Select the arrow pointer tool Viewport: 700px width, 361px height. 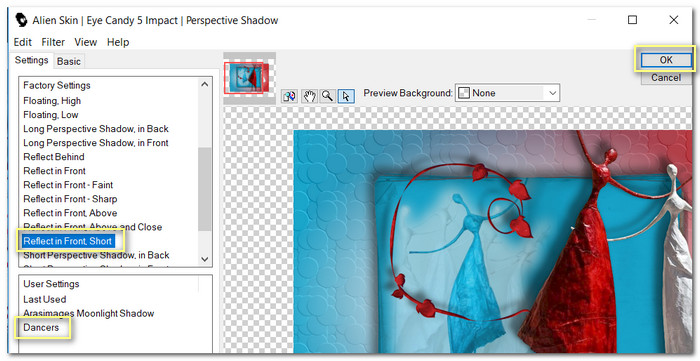346,96
